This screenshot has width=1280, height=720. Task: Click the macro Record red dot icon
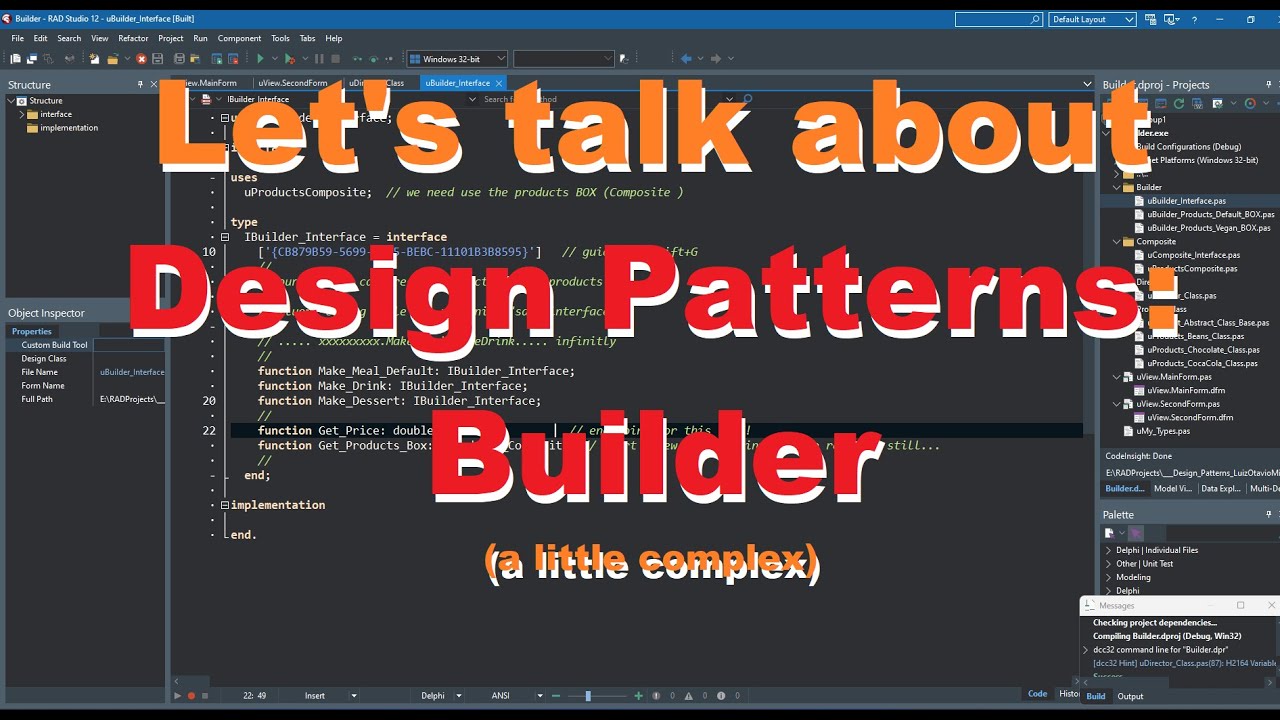click(191, 695)
